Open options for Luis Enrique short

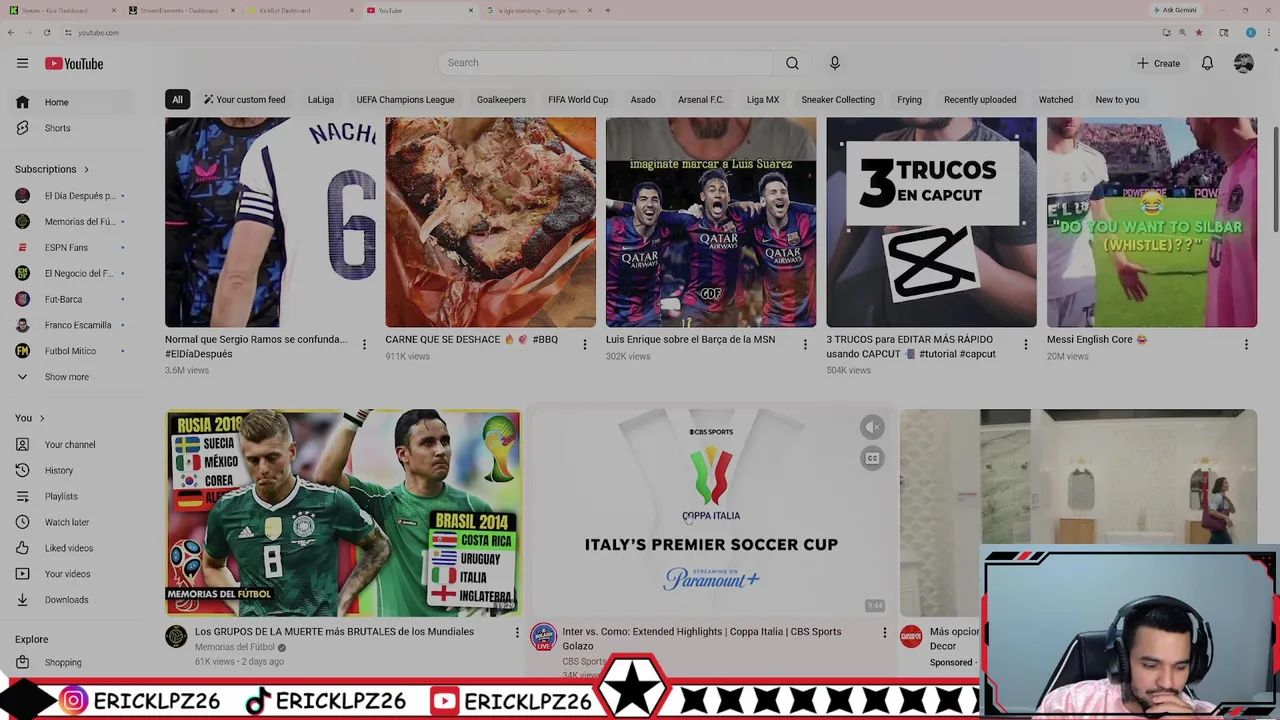point(805,344)
